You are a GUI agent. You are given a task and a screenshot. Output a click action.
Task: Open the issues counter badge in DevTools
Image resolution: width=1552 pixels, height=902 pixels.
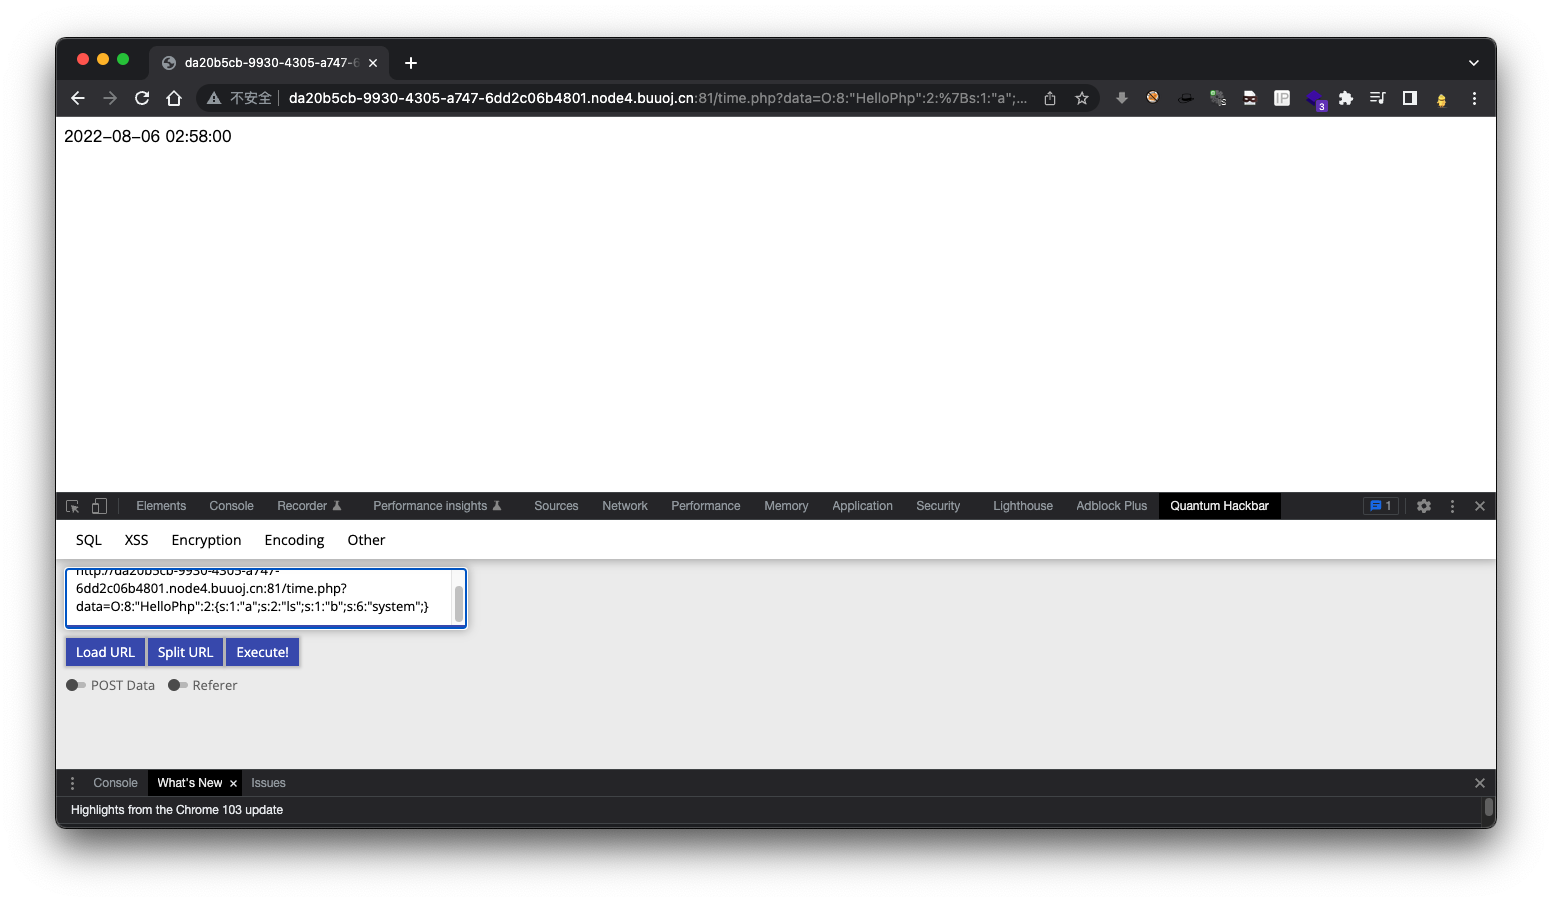1381,506
